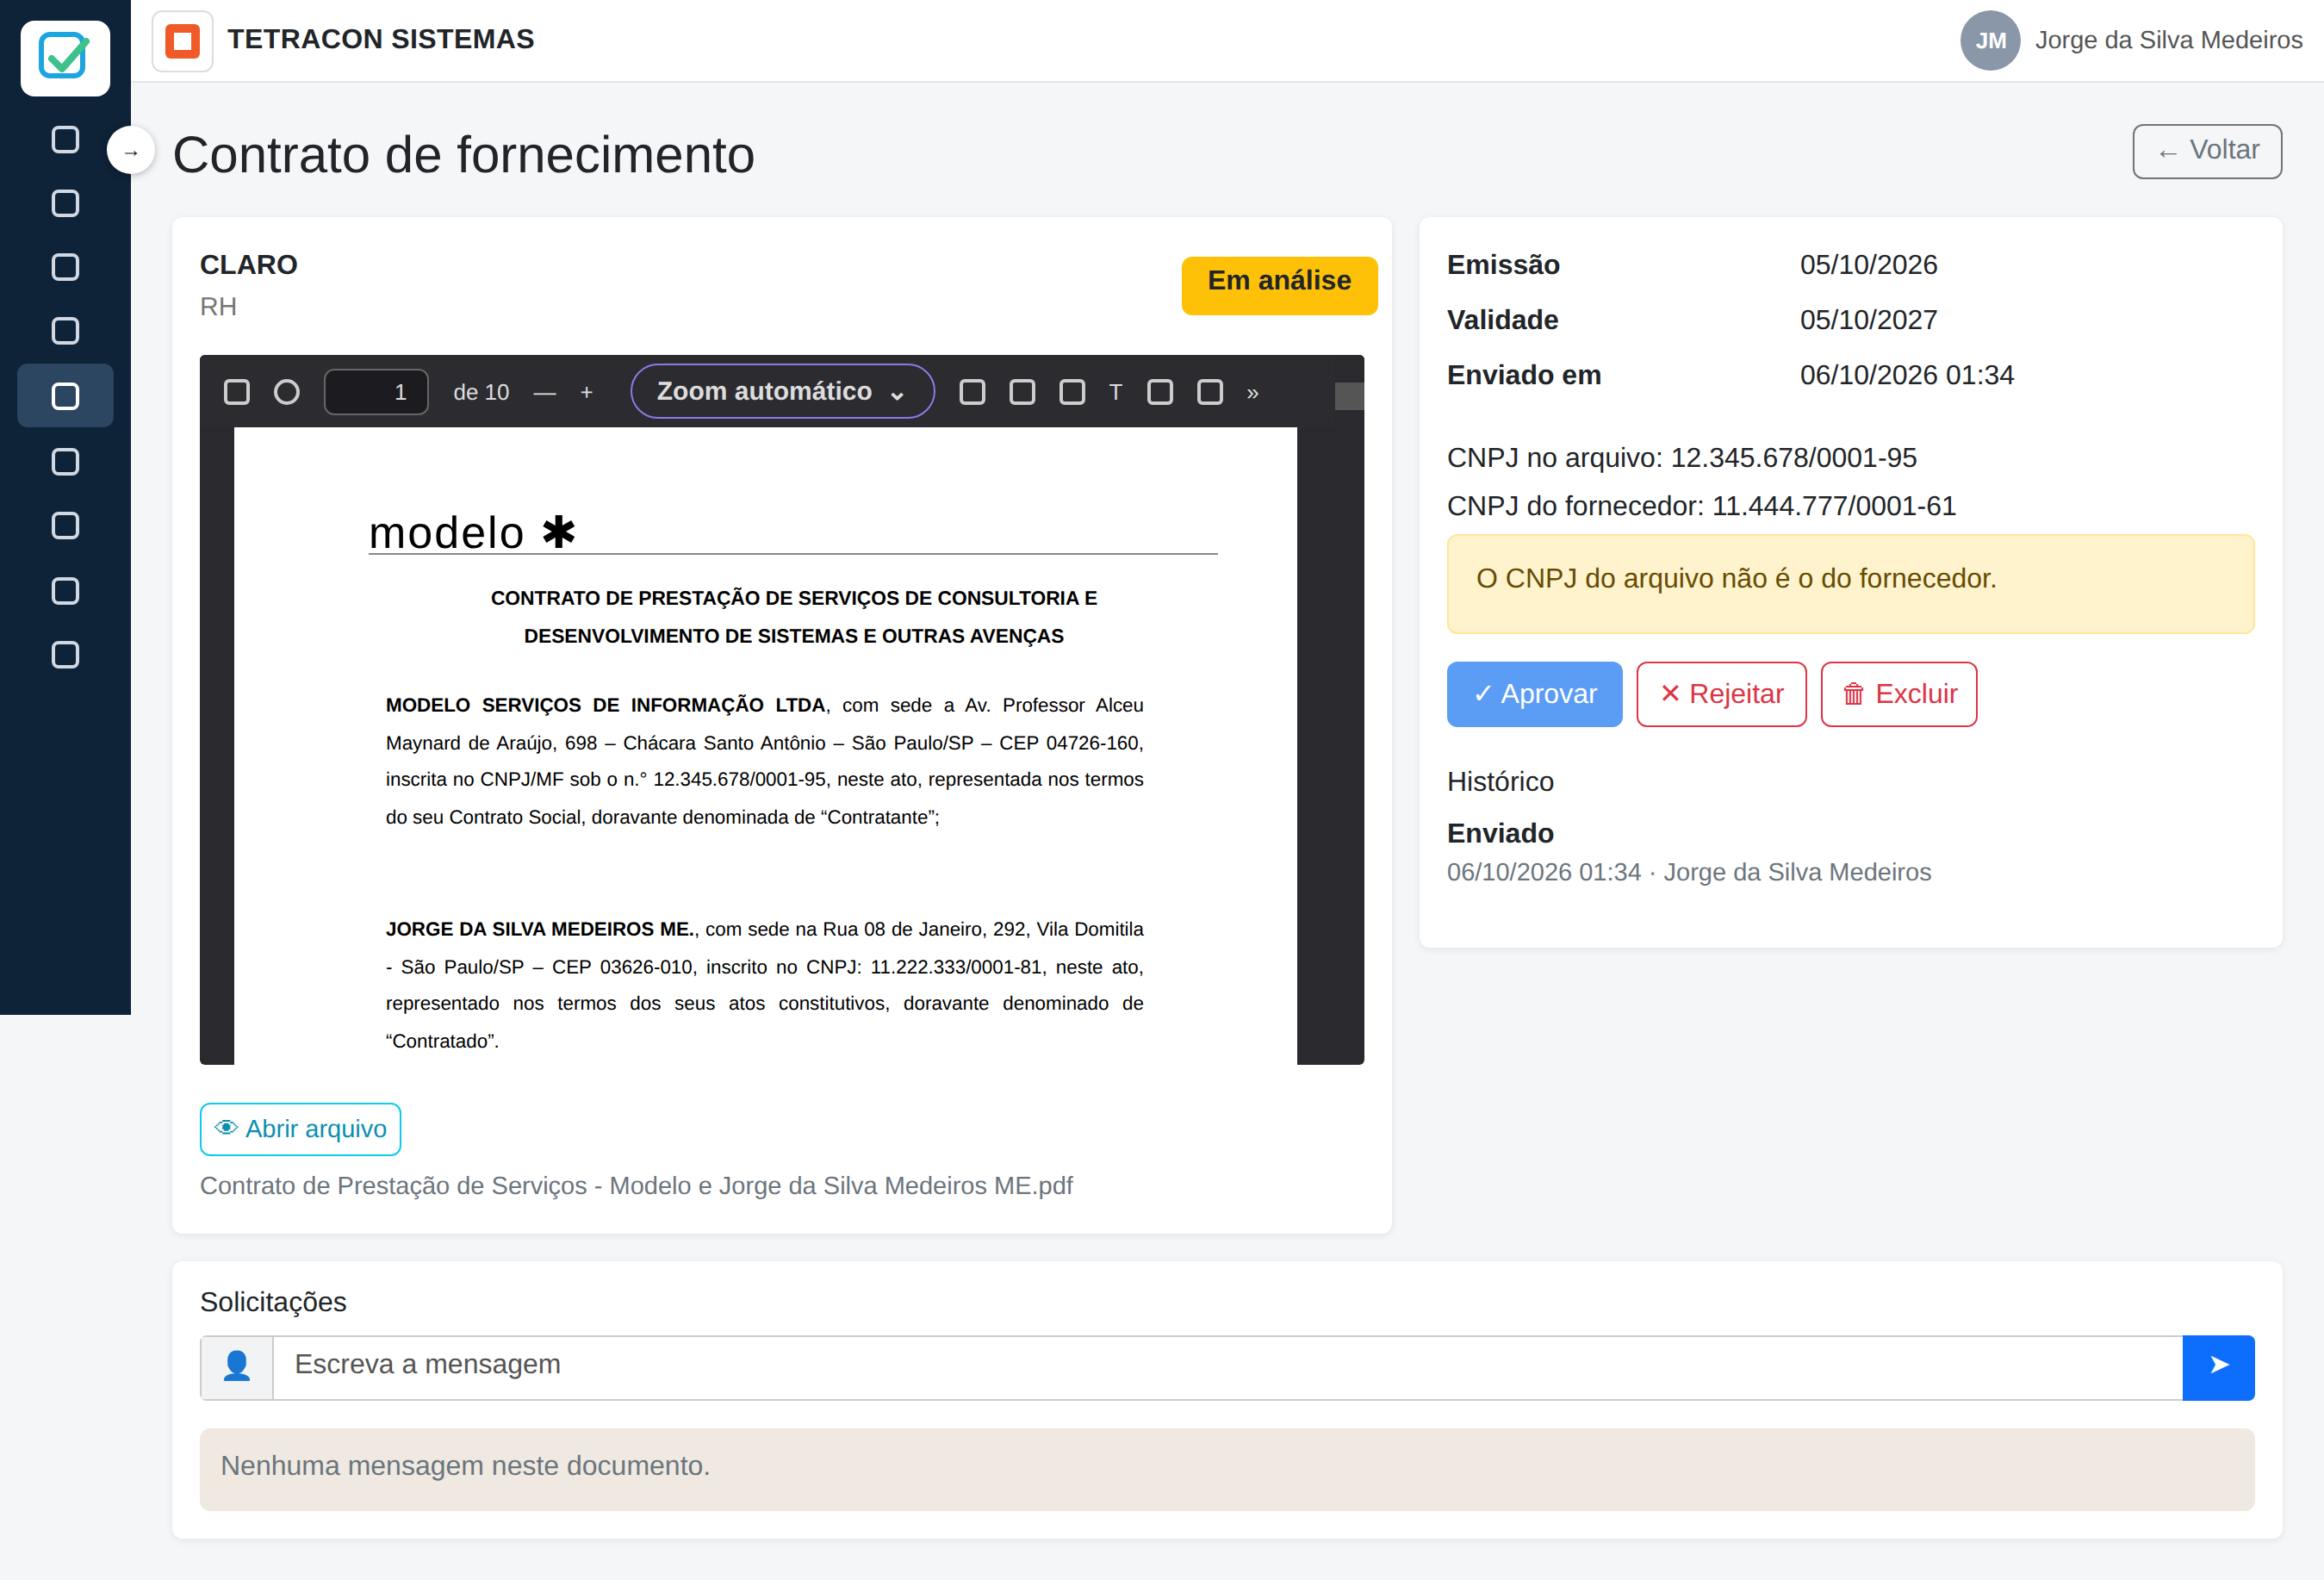Zoom out the PDF with the minus icon
2324x1580 pixels.
[544, 393]
